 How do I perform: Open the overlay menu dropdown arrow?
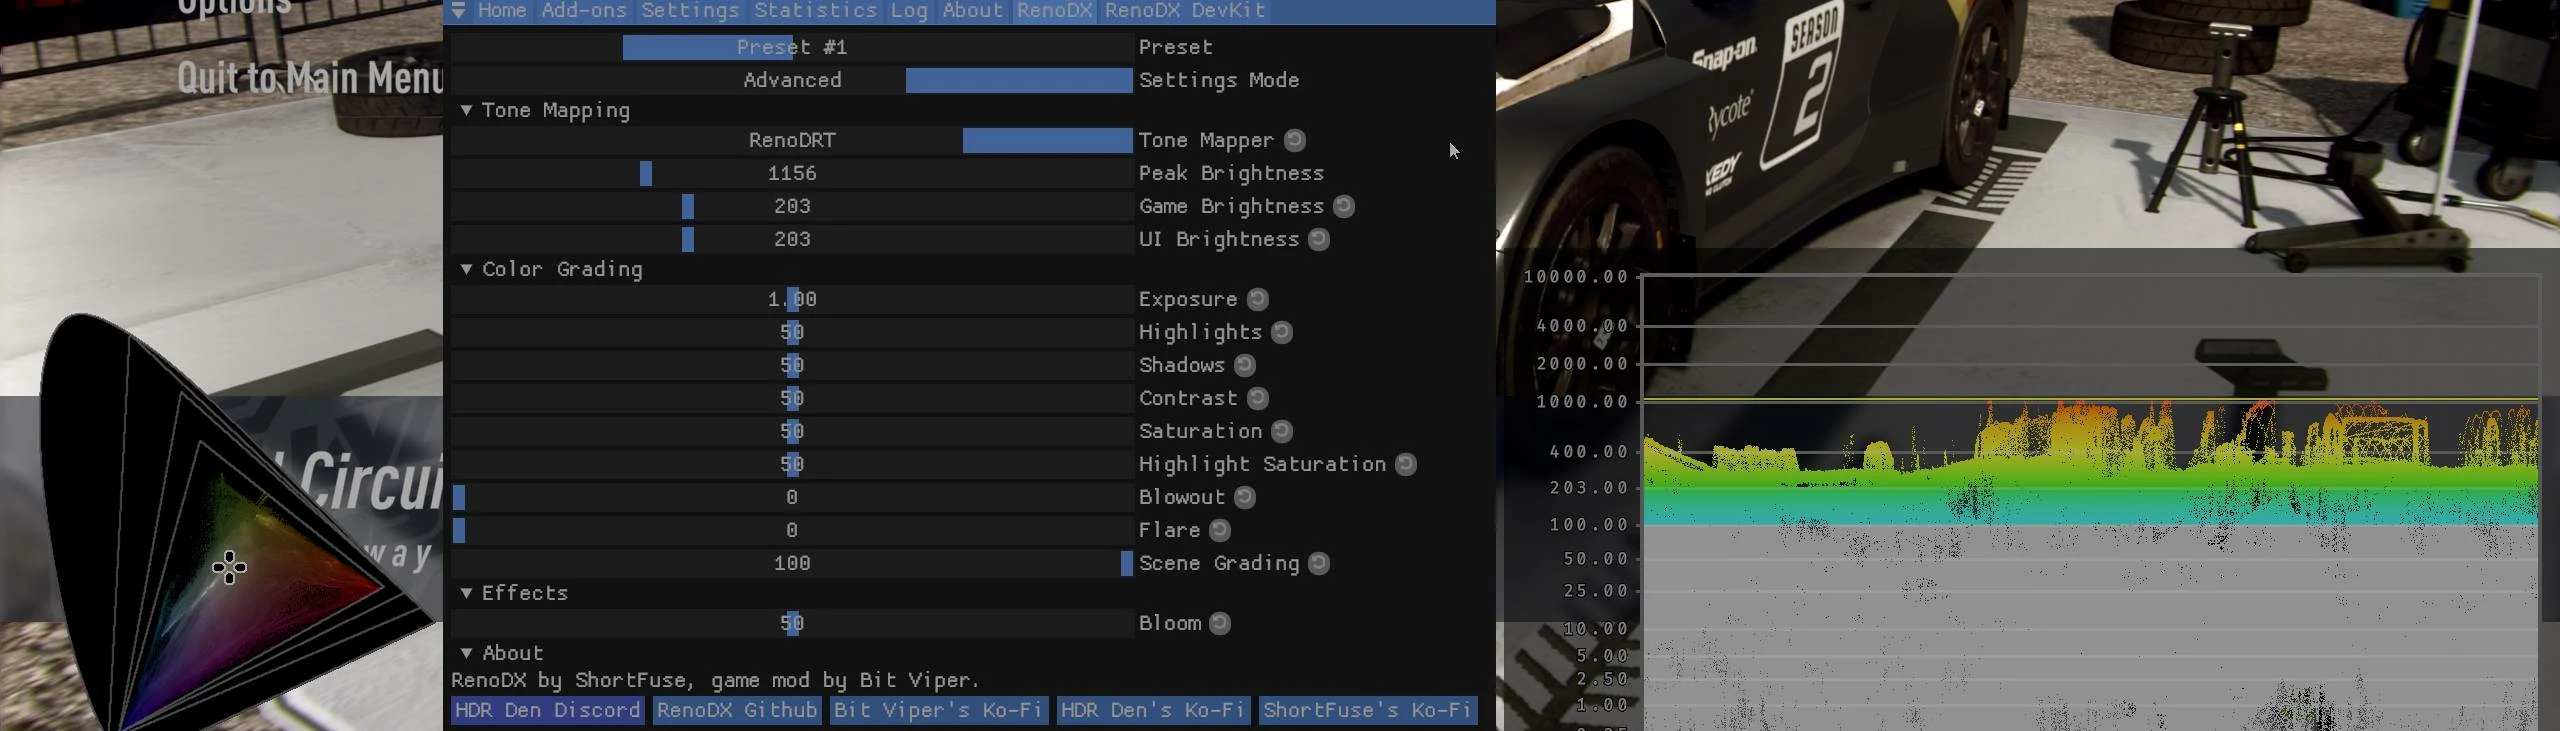(x=458, y=11)
